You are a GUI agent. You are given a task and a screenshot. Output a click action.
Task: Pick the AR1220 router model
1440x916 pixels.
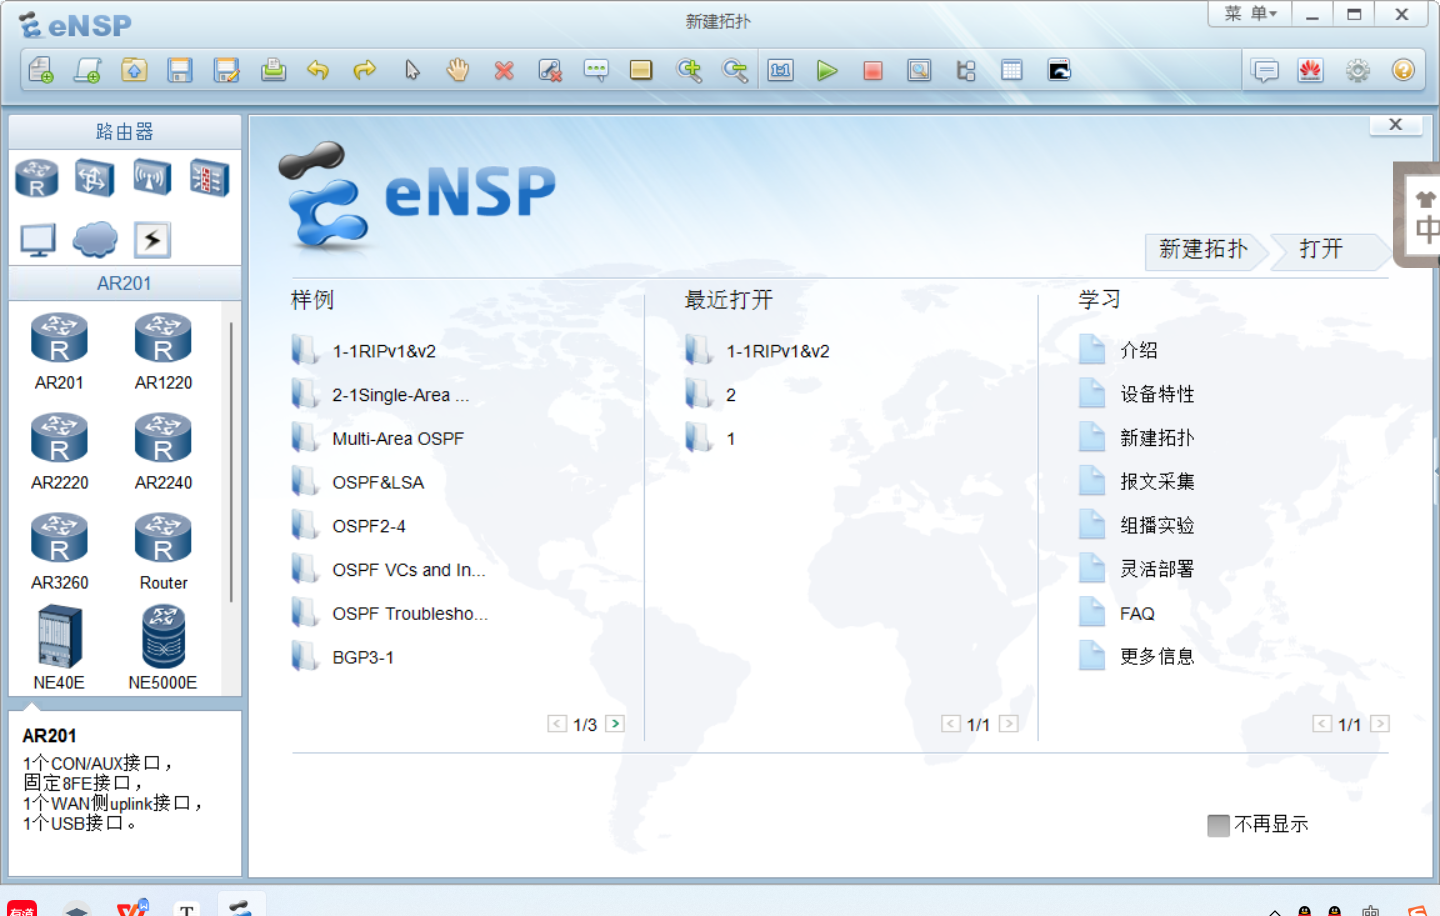(163, 351)
